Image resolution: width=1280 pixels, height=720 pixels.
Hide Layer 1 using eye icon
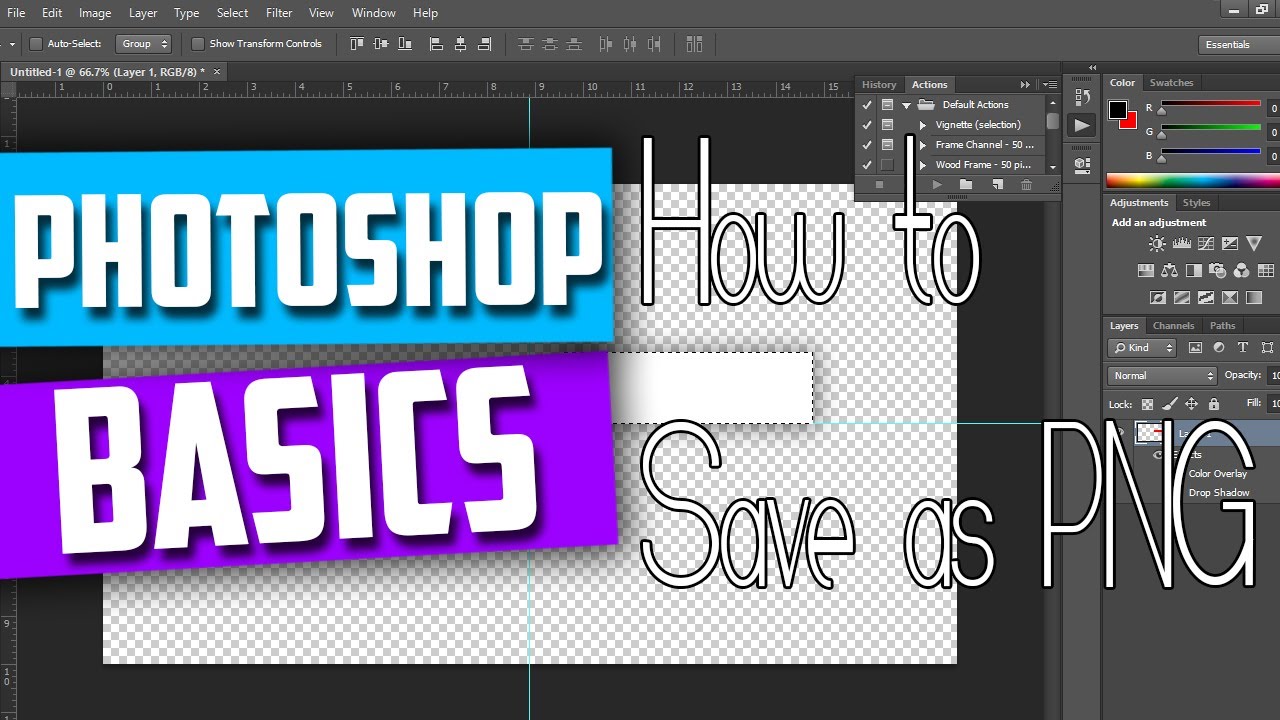click(1121, 433)
